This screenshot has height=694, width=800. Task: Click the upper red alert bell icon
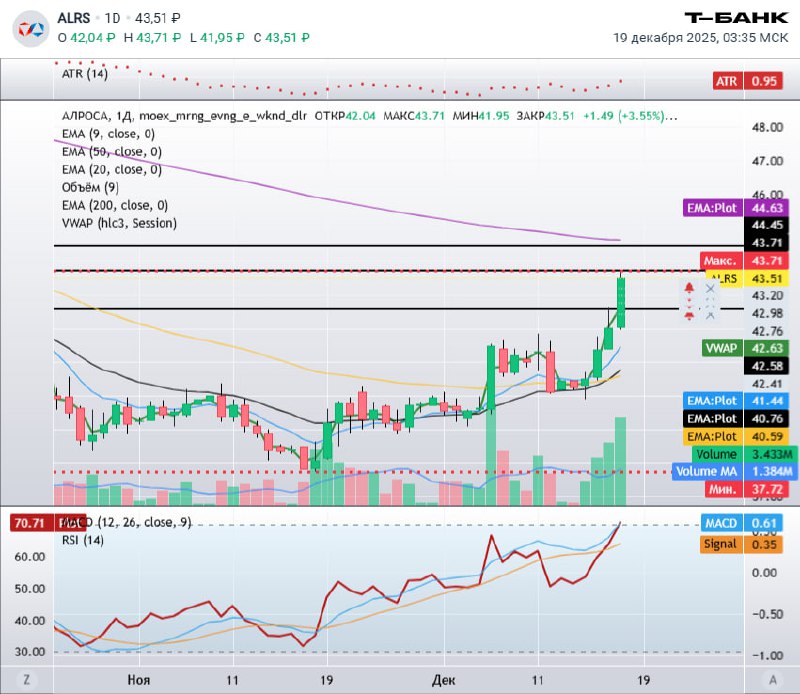point(689,288)
